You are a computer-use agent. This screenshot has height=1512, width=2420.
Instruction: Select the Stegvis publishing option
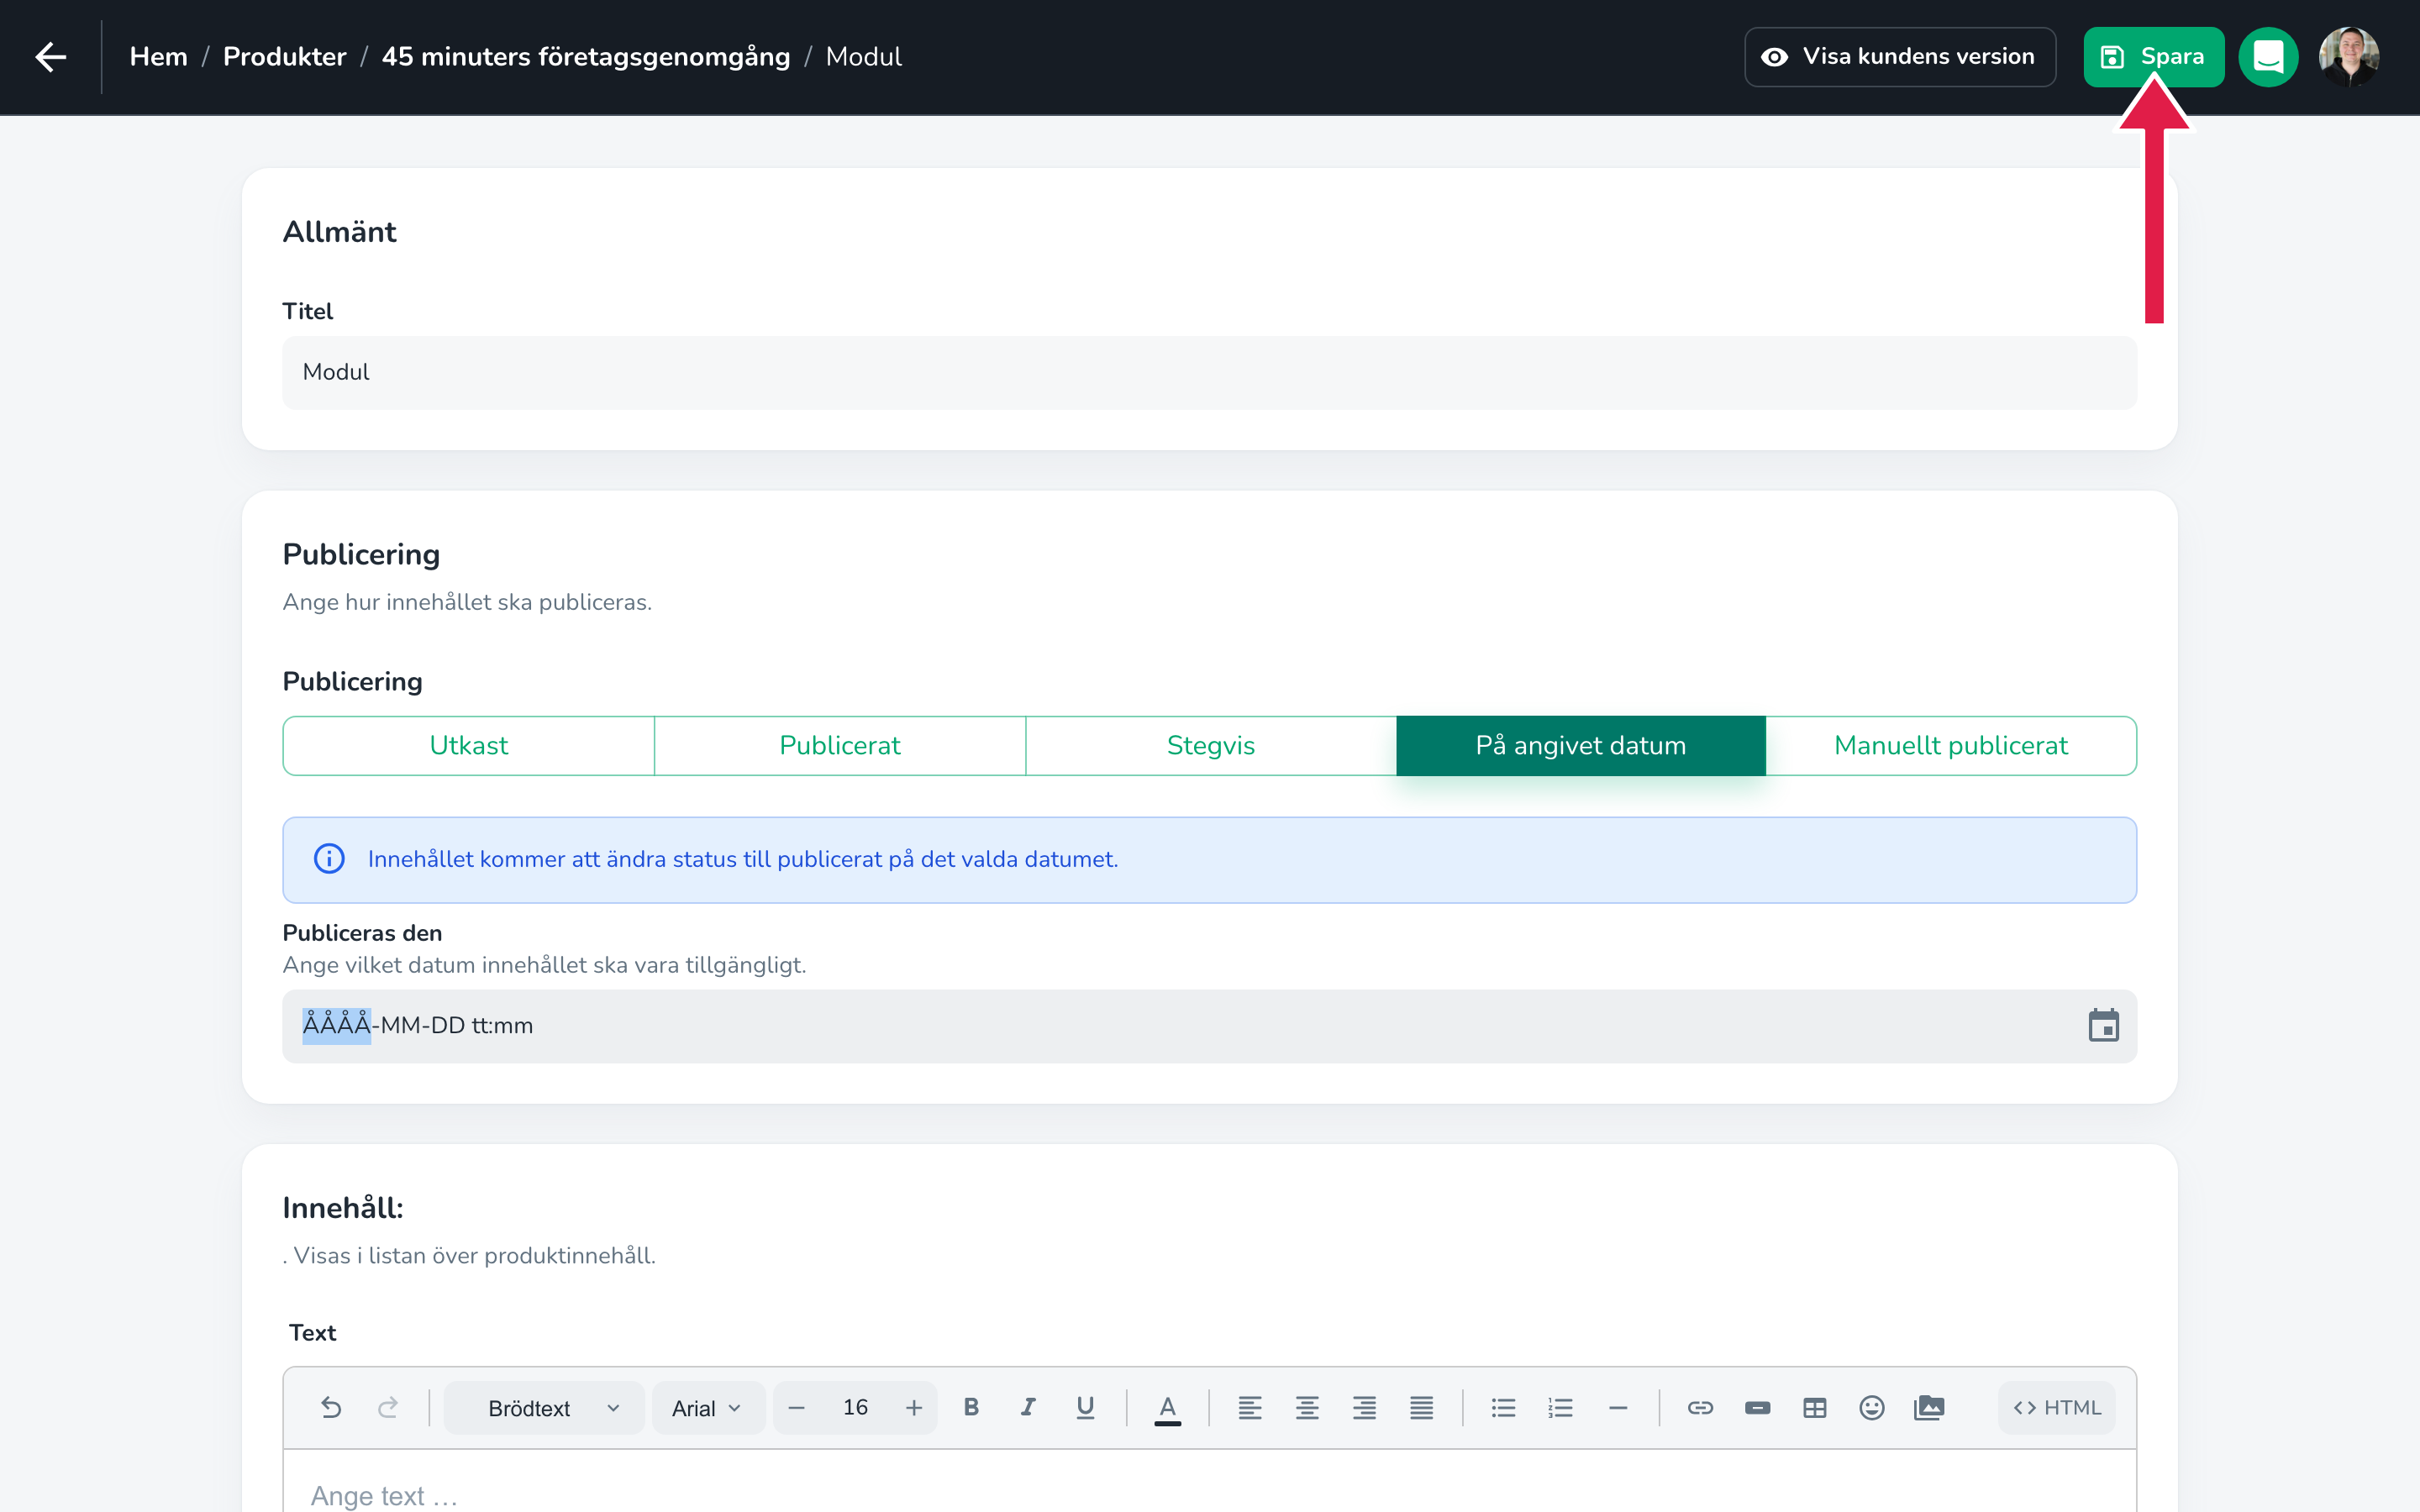[x=1211, y=746]
